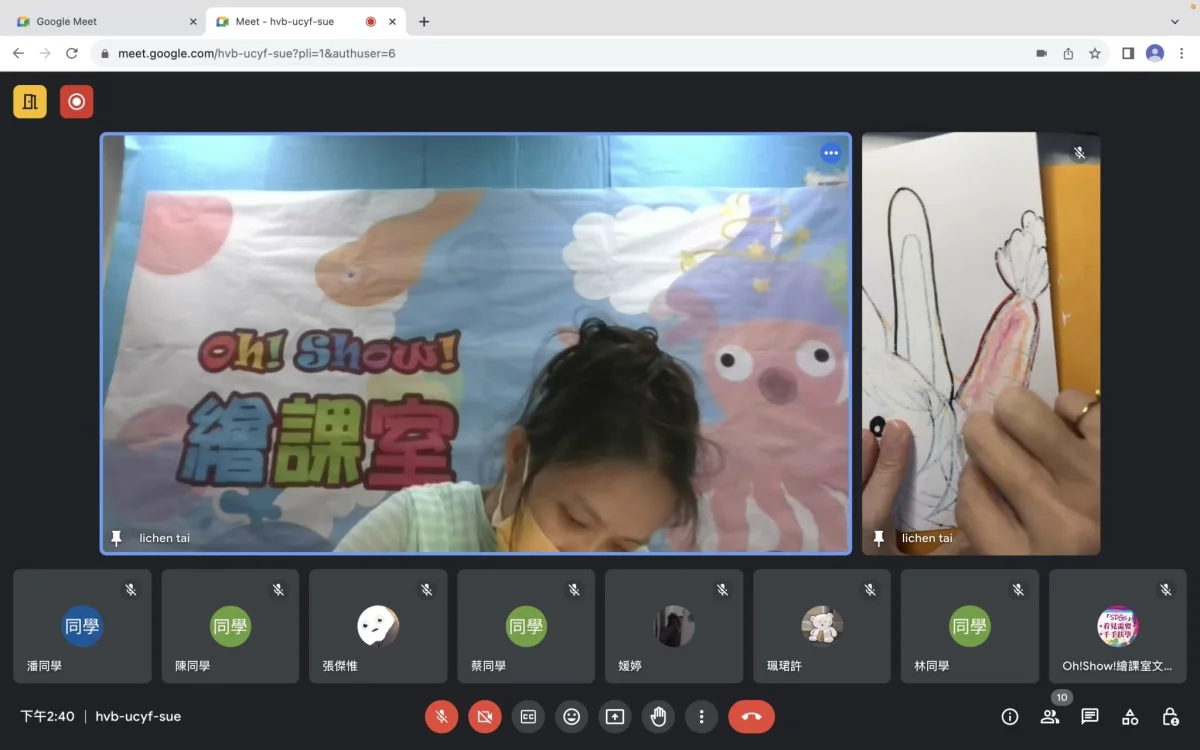Select the main lichen tai video tile
The height and width of the screenshot is (750, 1200).
(476, 343)
